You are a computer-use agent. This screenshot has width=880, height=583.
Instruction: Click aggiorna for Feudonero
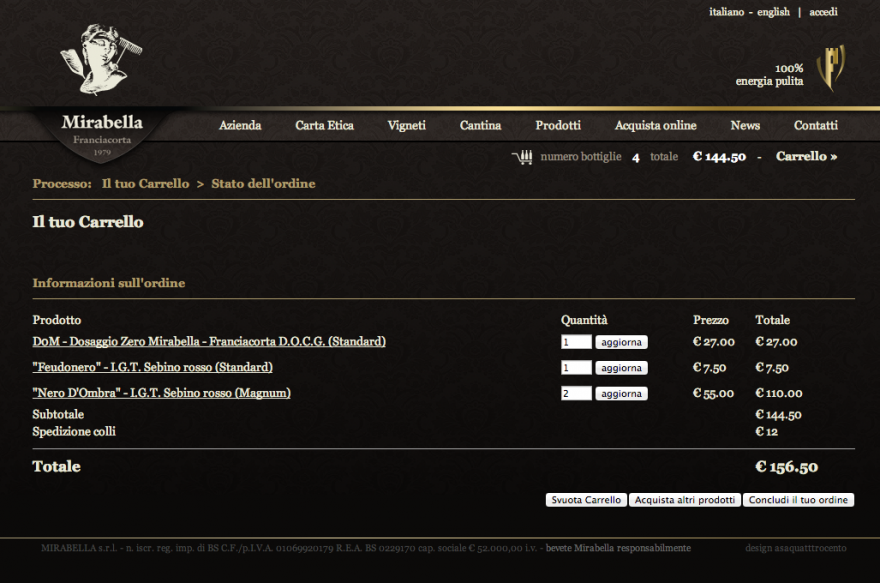pyautogui.click(x=621, y=368)
